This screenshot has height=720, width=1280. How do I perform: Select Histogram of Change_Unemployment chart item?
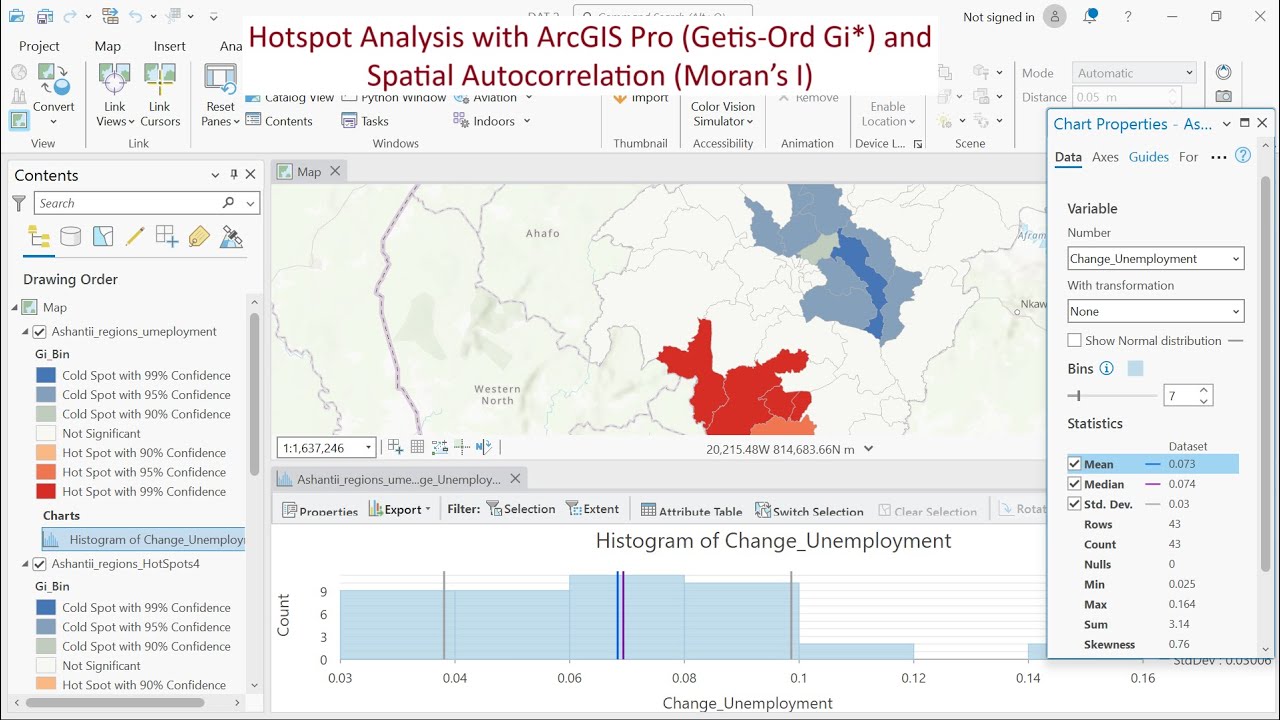tap(144, 540)
